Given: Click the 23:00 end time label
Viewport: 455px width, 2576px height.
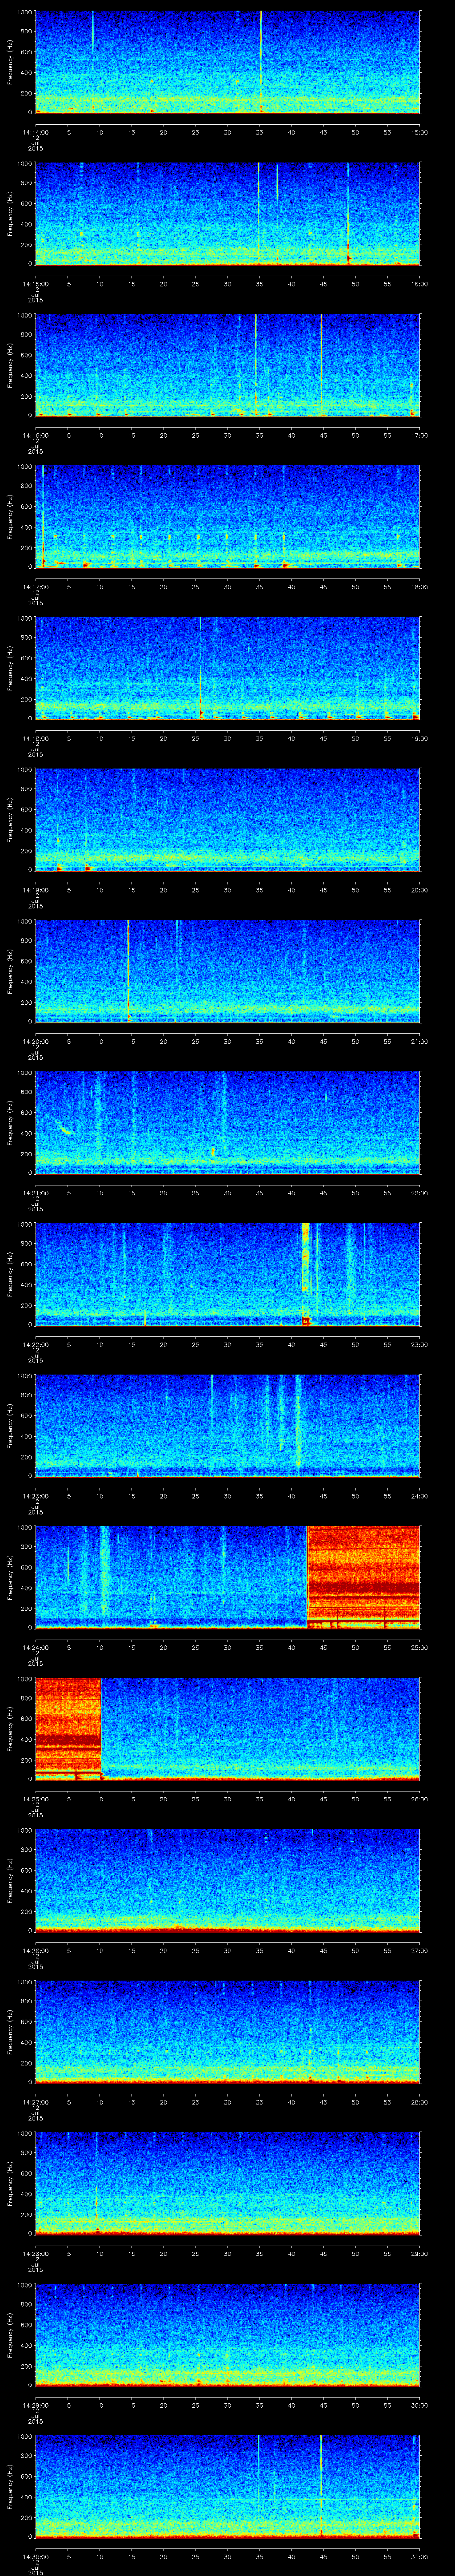Looking at the screenshot, I should pyautogui.click(x=419, y=1344).
